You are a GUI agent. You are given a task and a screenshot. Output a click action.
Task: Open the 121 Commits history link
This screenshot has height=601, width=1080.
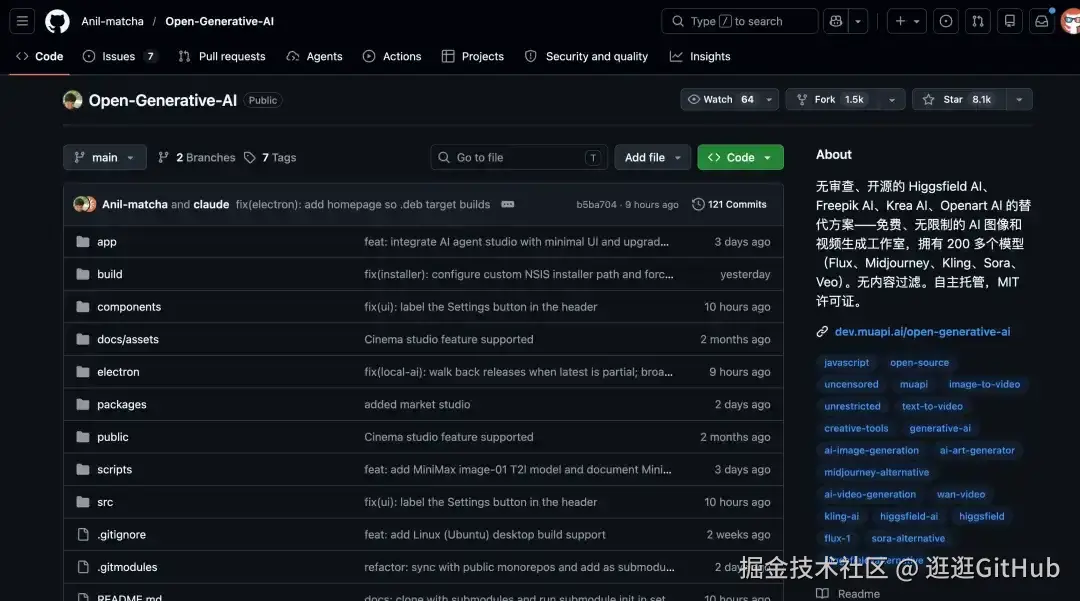click(x=729, y=204)
